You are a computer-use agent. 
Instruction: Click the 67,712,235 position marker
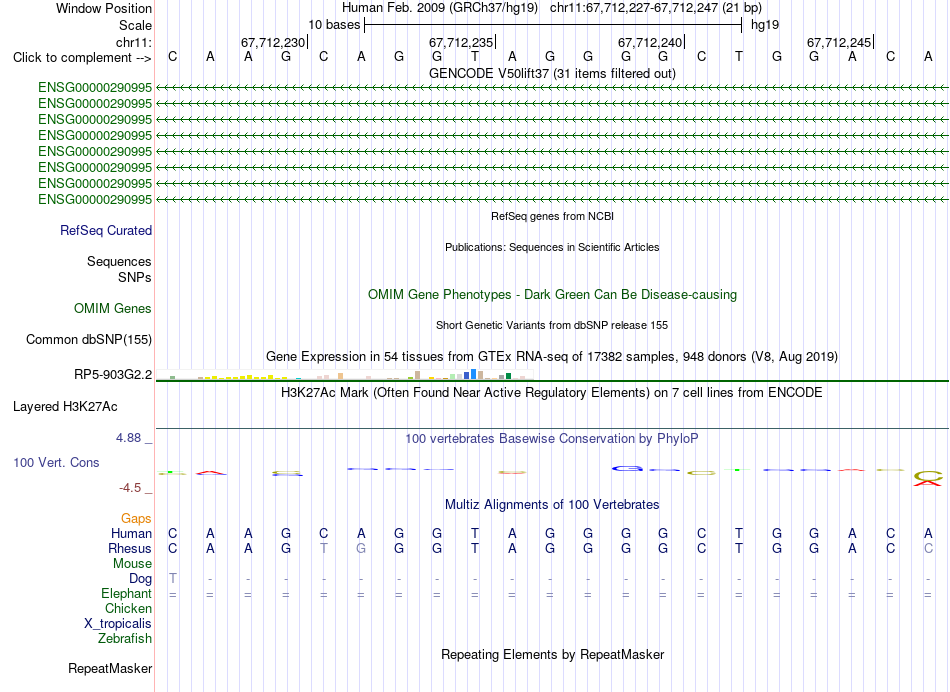click(462, 42)
